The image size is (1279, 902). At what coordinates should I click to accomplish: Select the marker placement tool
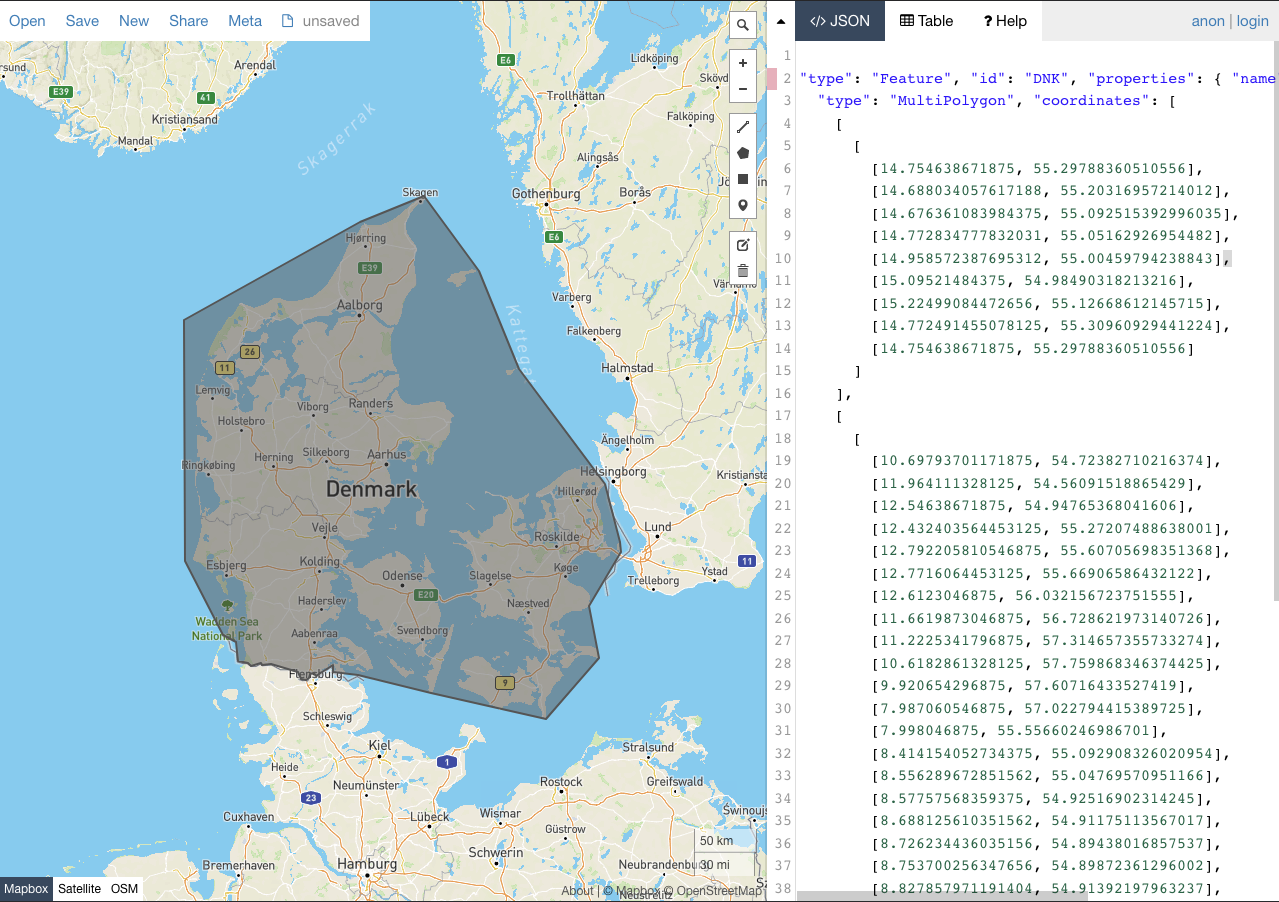[x=742, y=204]
